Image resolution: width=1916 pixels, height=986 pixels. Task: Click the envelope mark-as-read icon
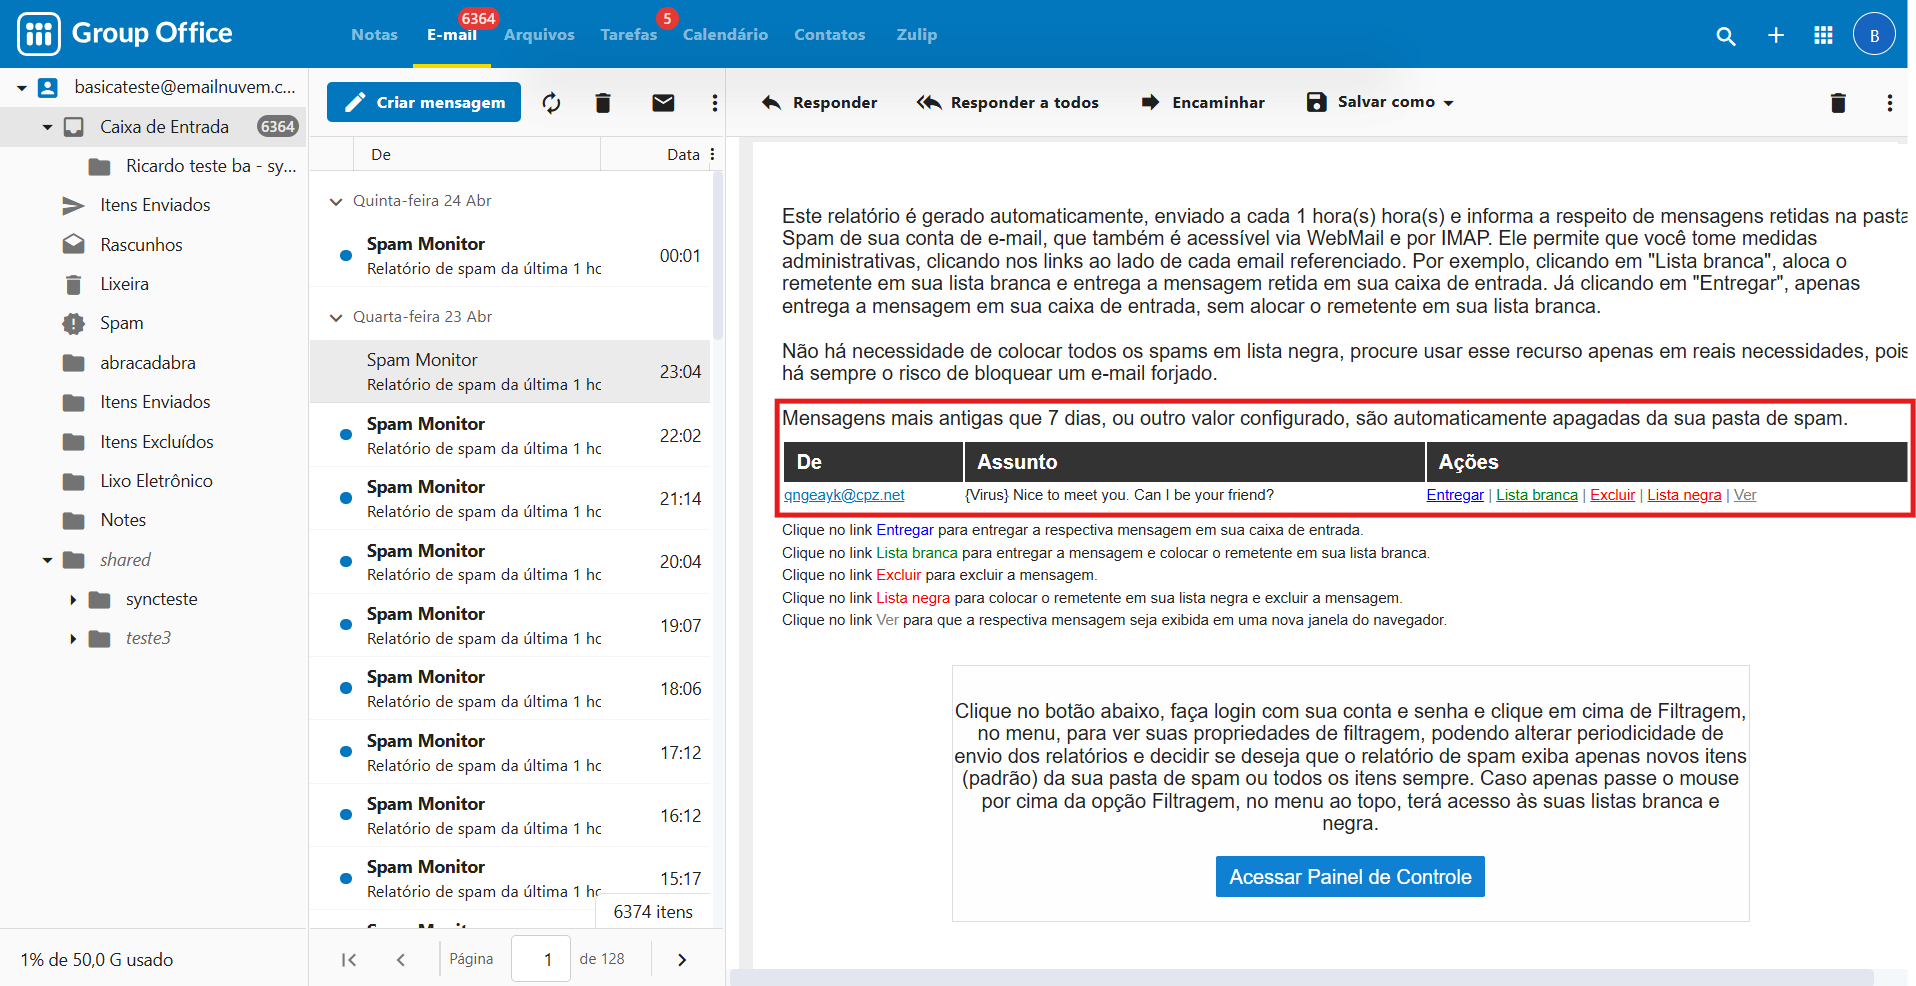[663, 103]
